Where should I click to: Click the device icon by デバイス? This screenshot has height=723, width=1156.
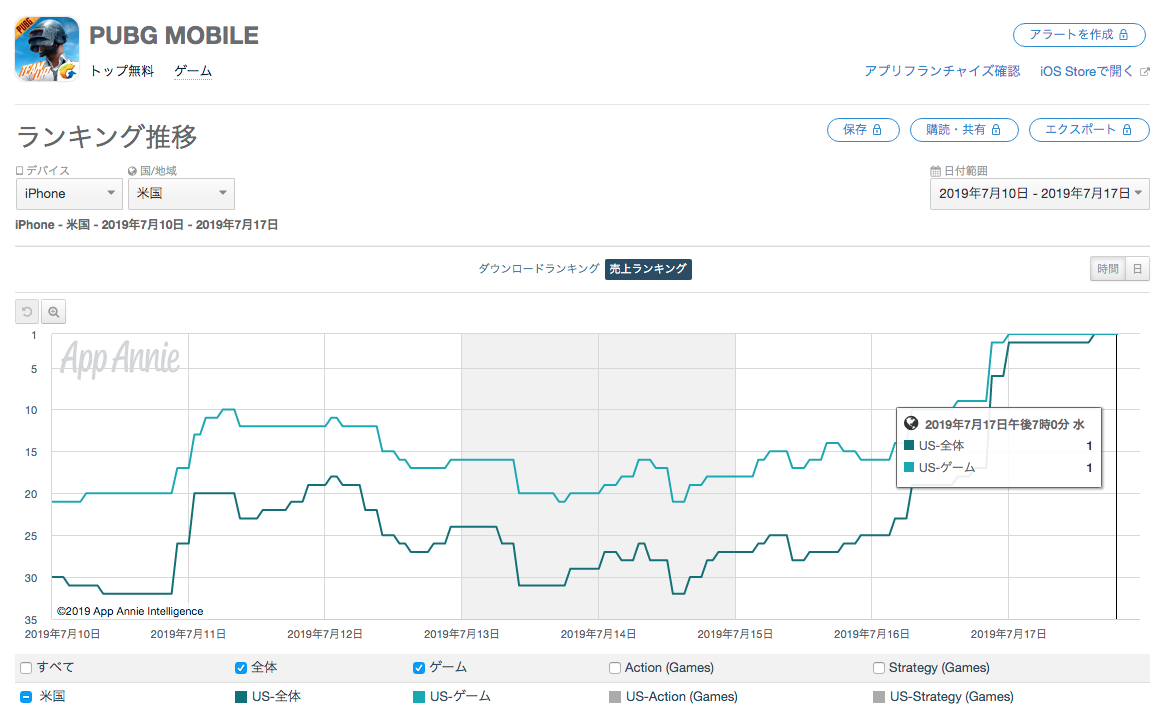(x=20, y=171)
